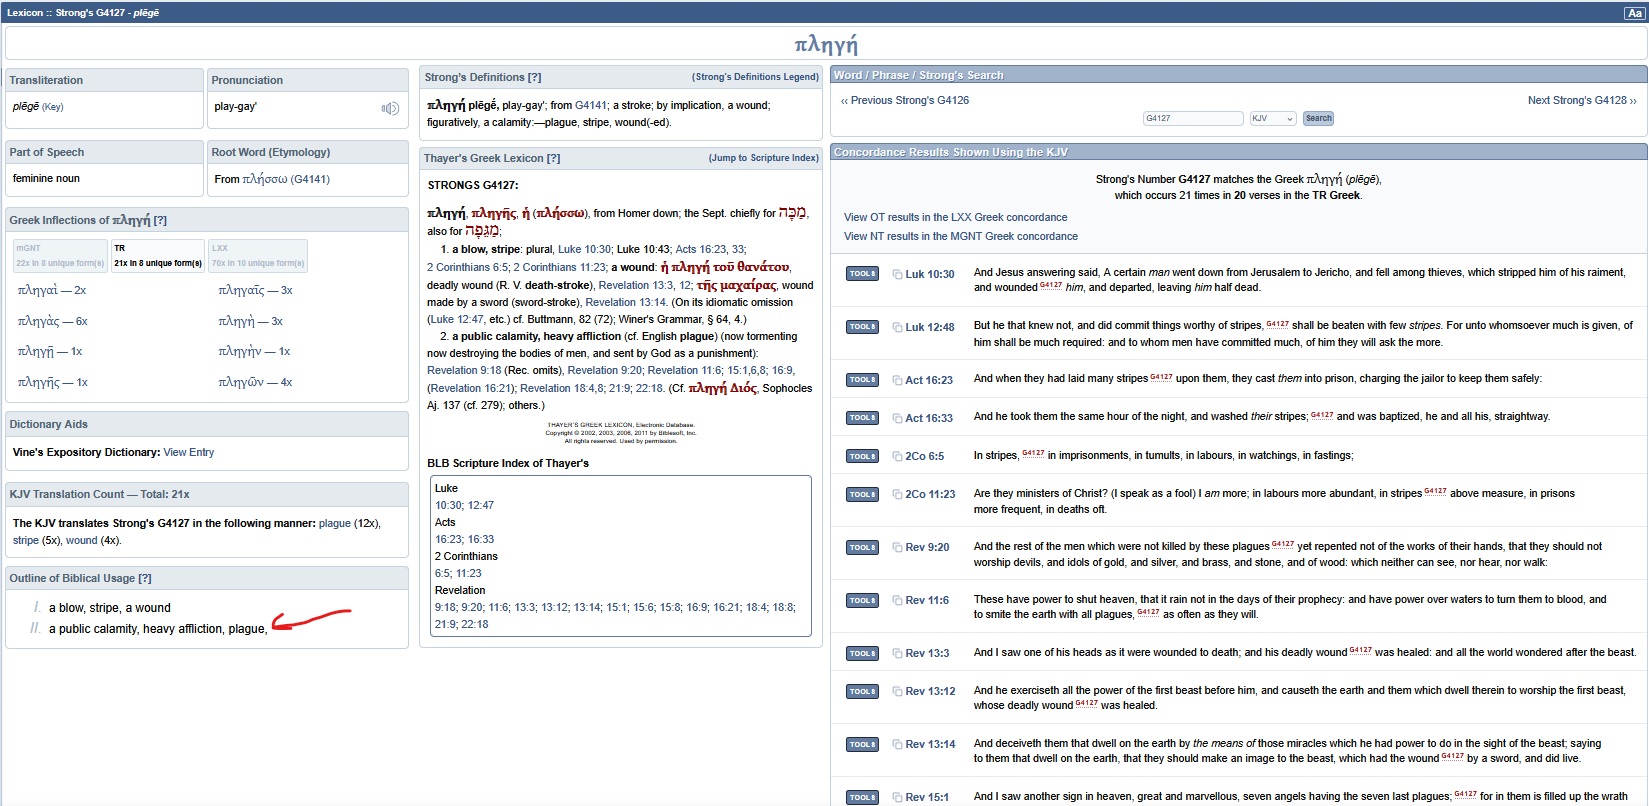Open the Rev 13:3 concordance verse reference

click(928, 653)
